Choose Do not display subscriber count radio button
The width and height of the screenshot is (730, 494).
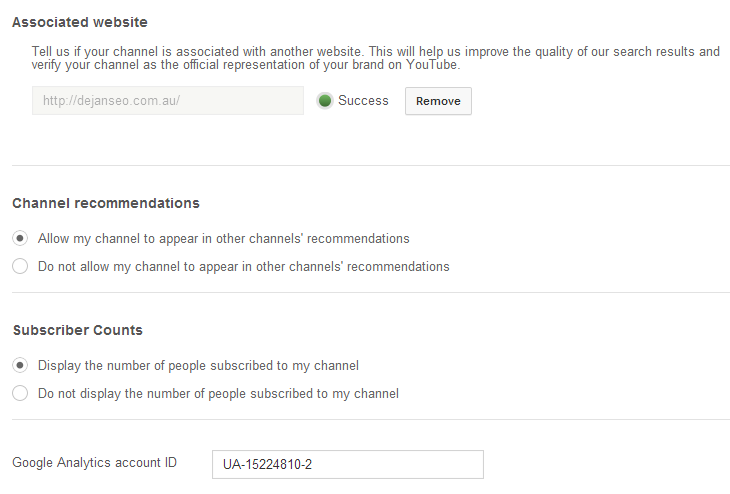(20, 393)
